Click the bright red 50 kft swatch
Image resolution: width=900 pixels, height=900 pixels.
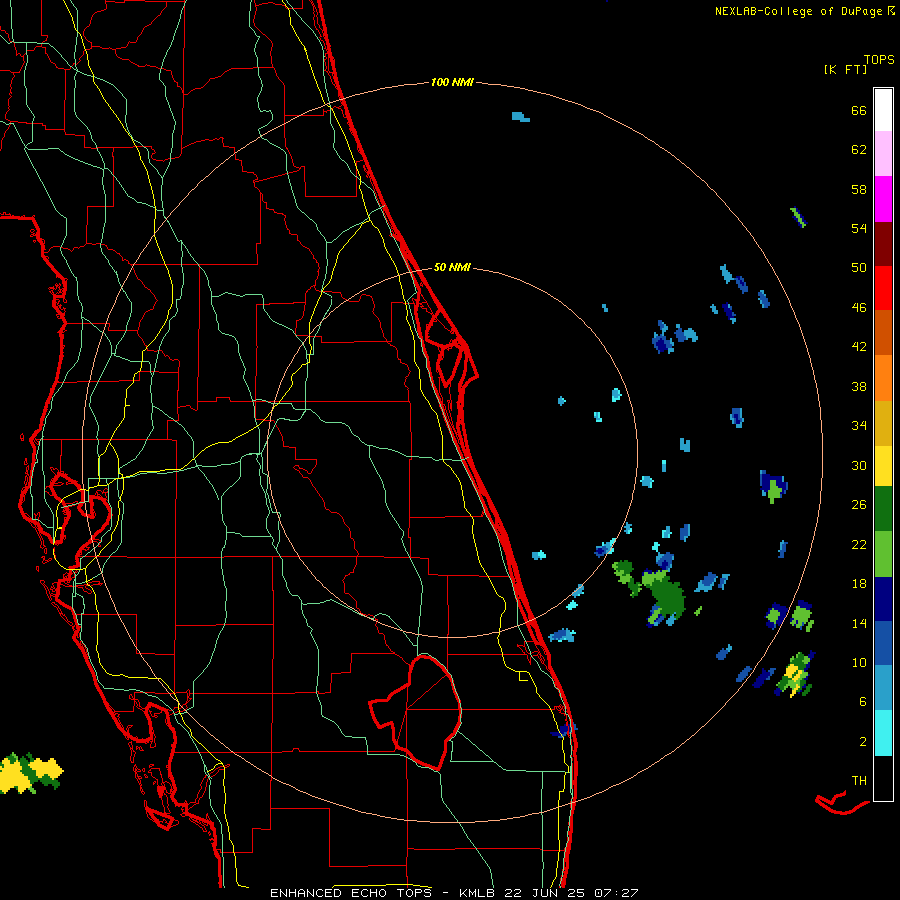pos(883,288)
